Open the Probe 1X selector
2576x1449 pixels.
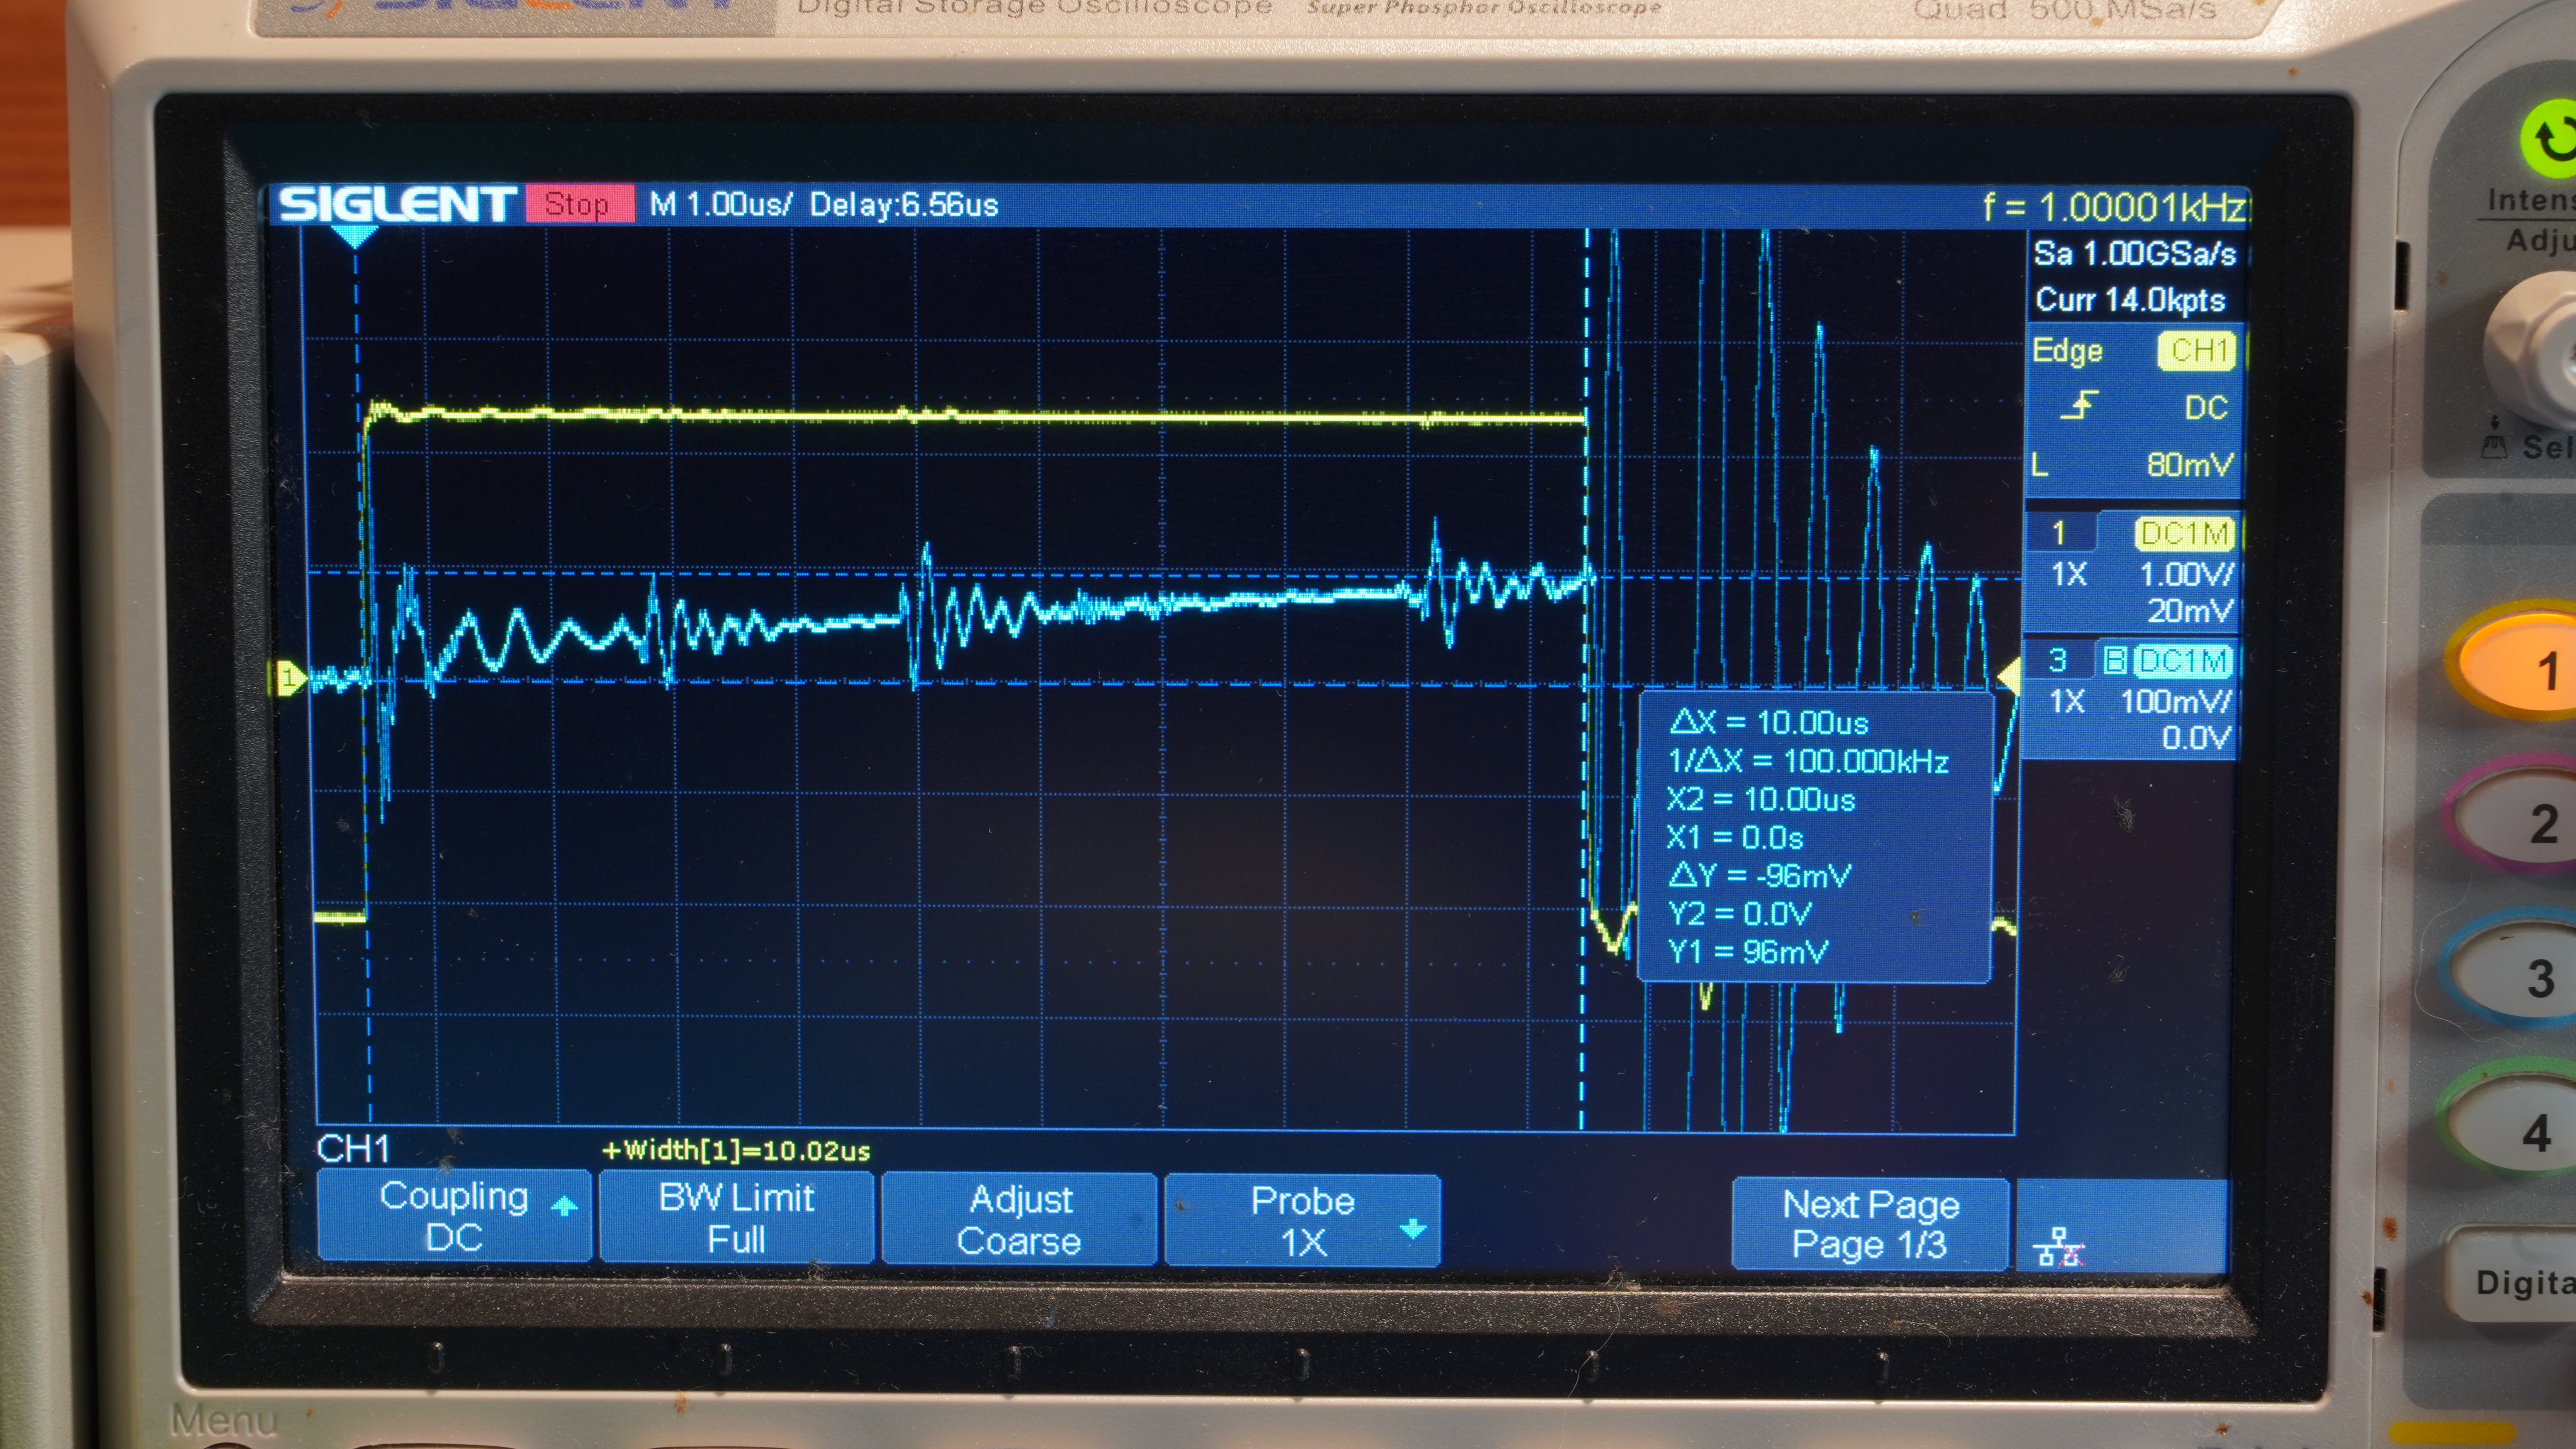click(1302, 1220)
